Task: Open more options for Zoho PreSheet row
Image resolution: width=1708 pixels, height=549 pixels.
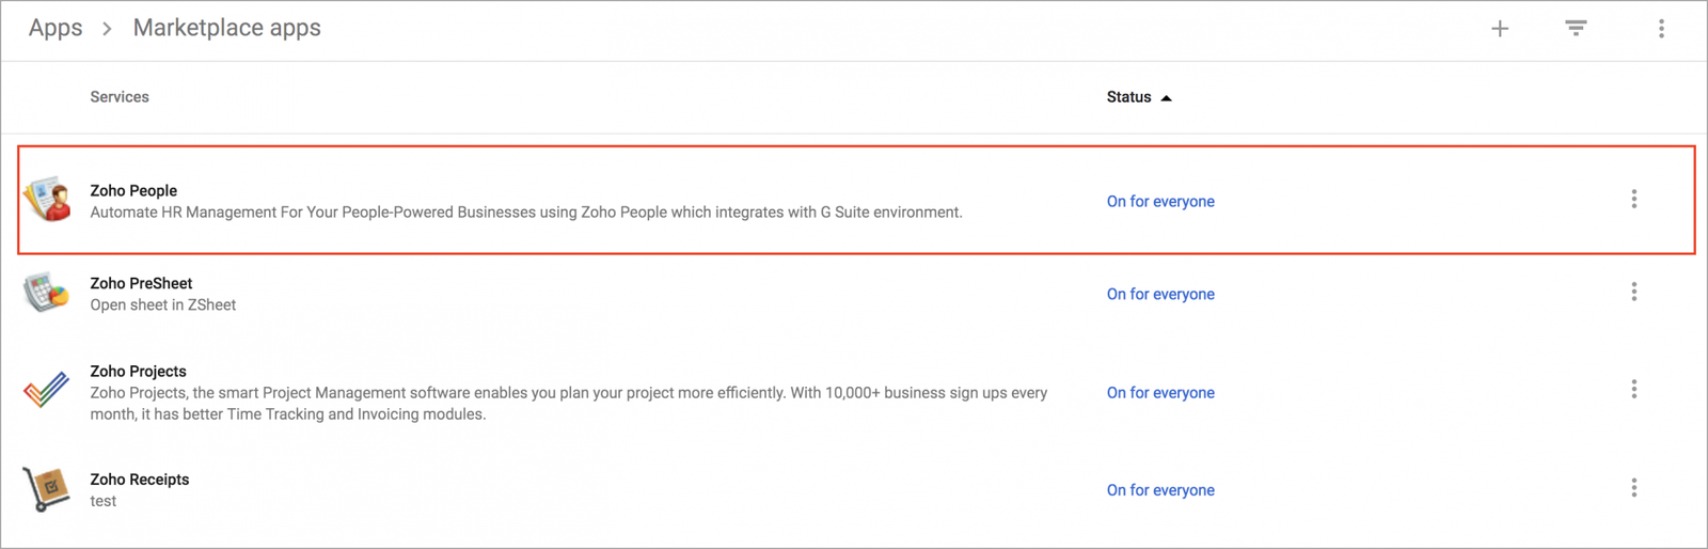Action: (x=1634, y=292)
